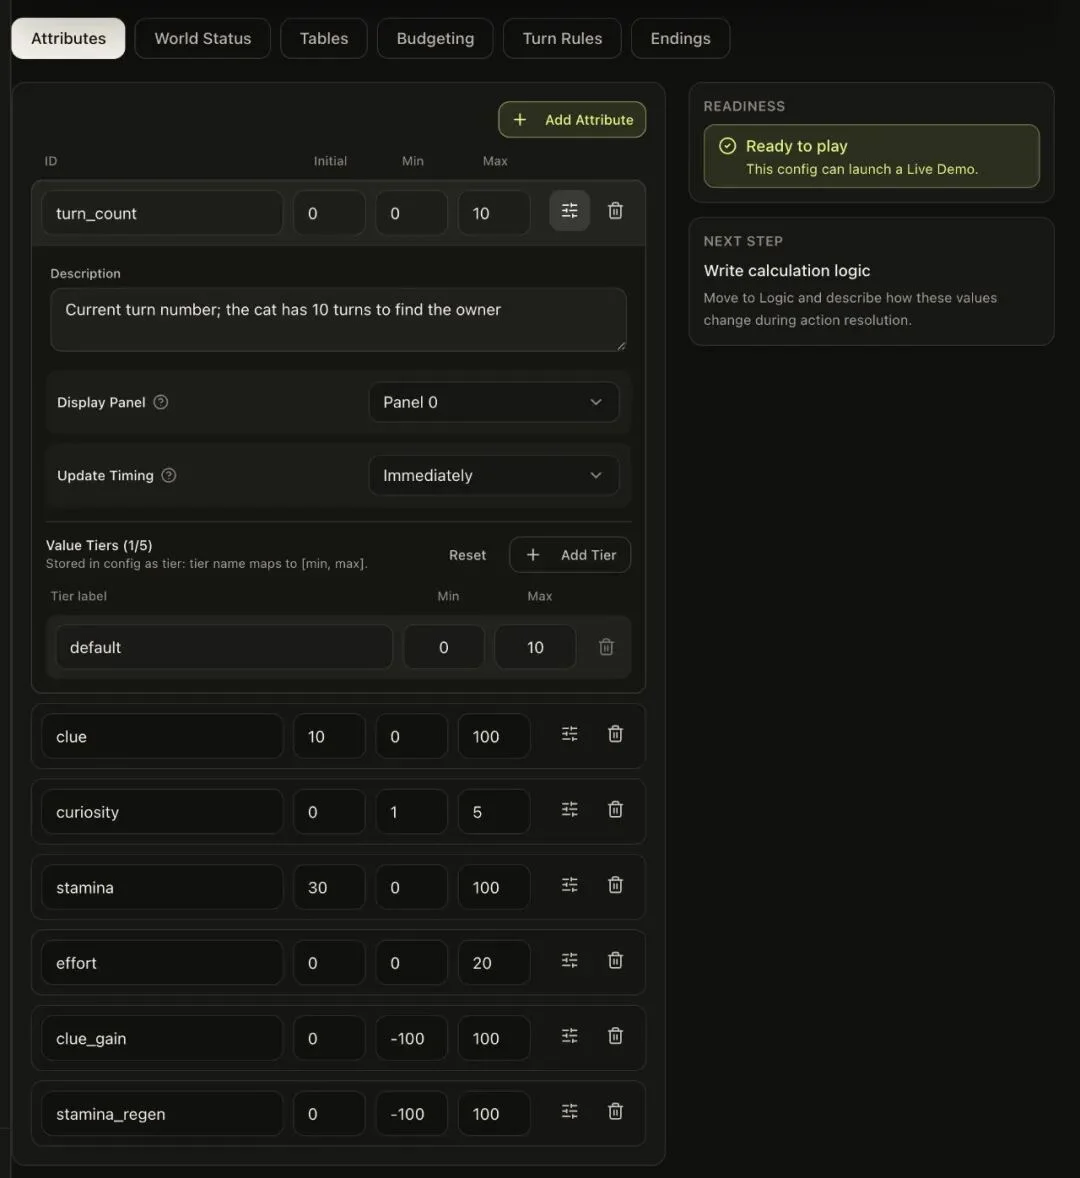Delete the curiosity attribute
Screen dimensions: 1080x1178
tap(615, 809)
